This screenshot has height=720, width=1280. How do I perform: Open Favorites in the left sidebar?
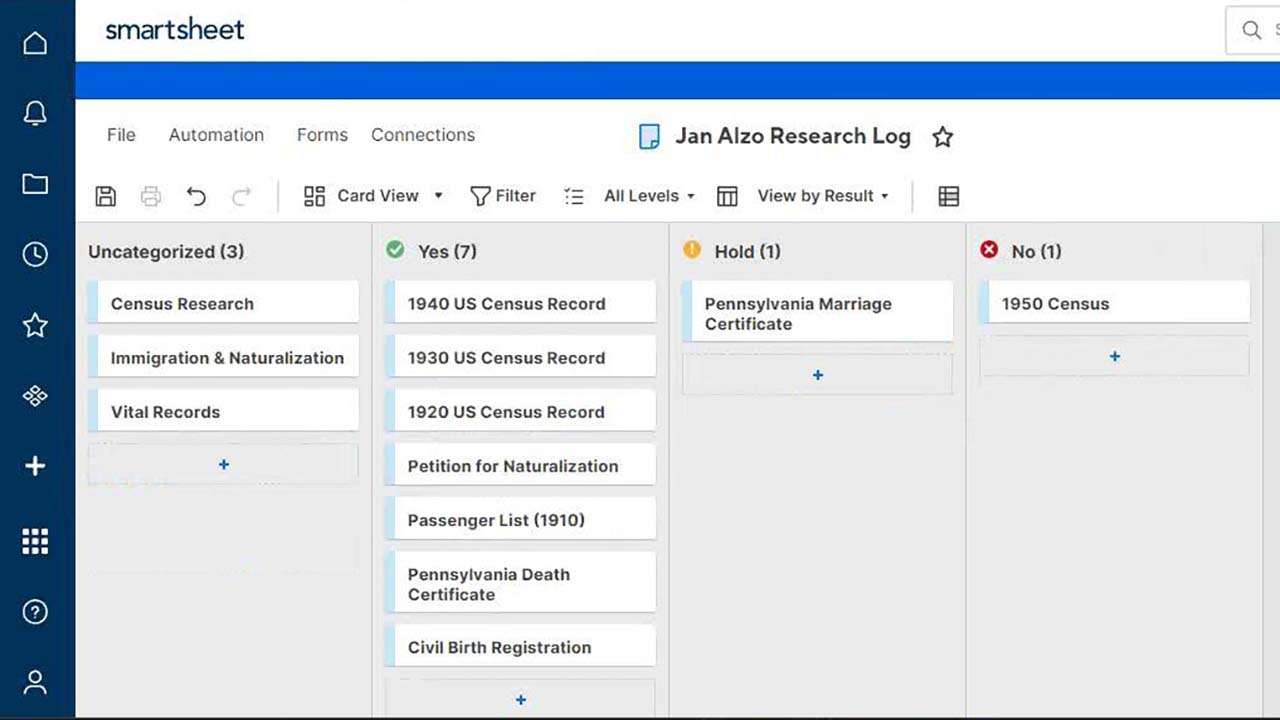(x=35, y=325)
